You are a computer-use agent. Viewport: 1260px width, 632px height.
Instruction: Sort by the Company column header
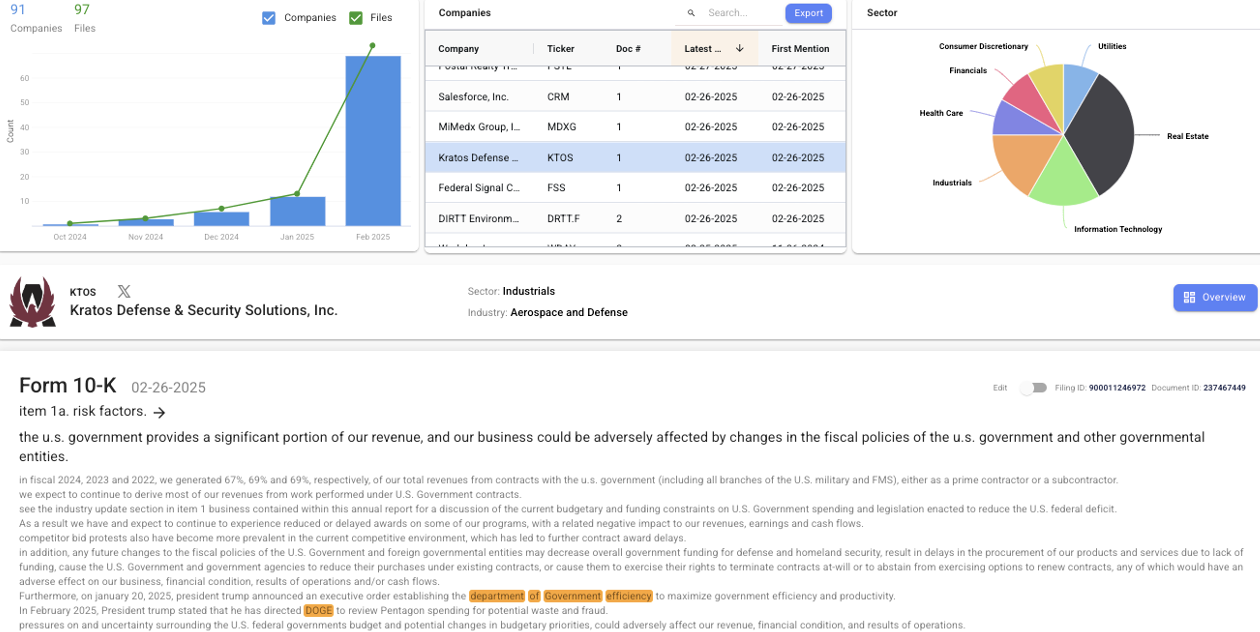pos(459,48)
